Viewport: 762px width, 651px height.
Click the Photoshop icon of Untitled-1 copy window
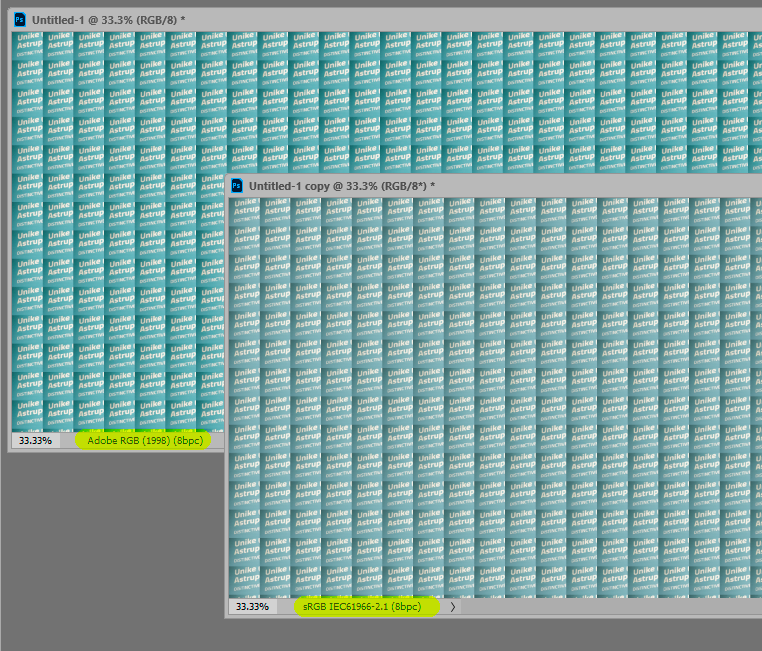point(237,186)
